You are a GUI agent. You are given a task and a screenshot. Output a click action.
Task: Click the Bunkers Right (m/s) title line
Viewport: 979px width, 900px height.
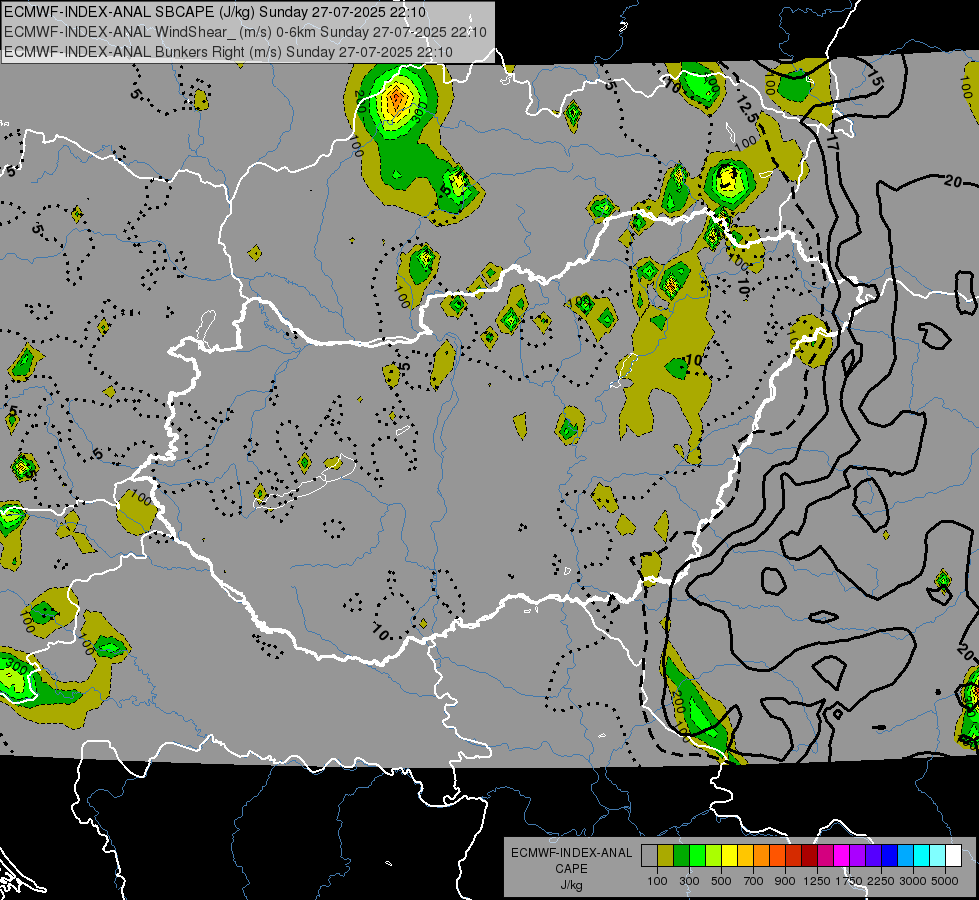(228, 51)
